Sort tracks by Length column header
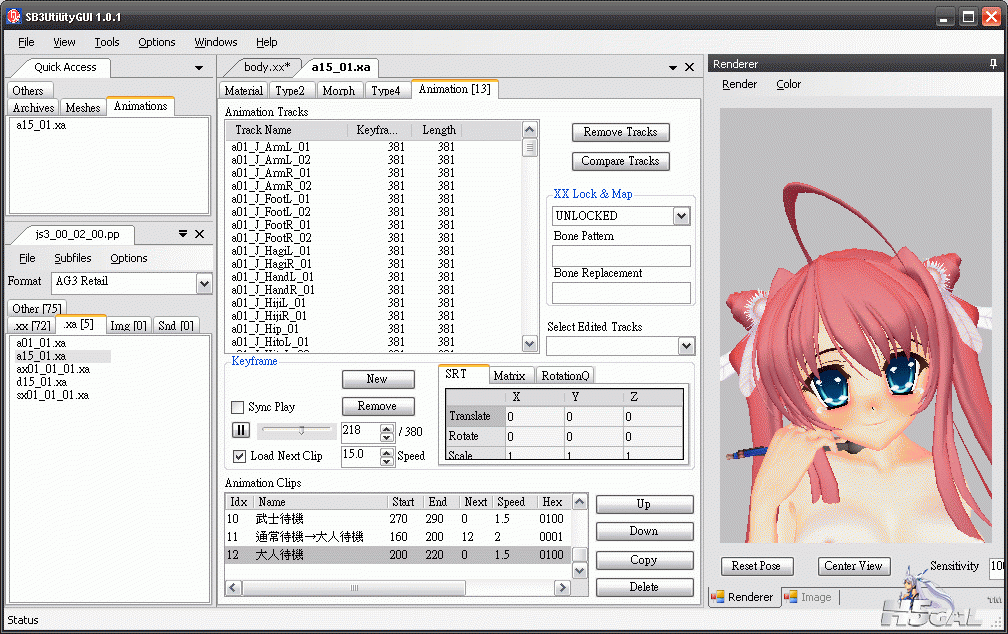This screenshot has height=634, width=1008. coord(438,130)
